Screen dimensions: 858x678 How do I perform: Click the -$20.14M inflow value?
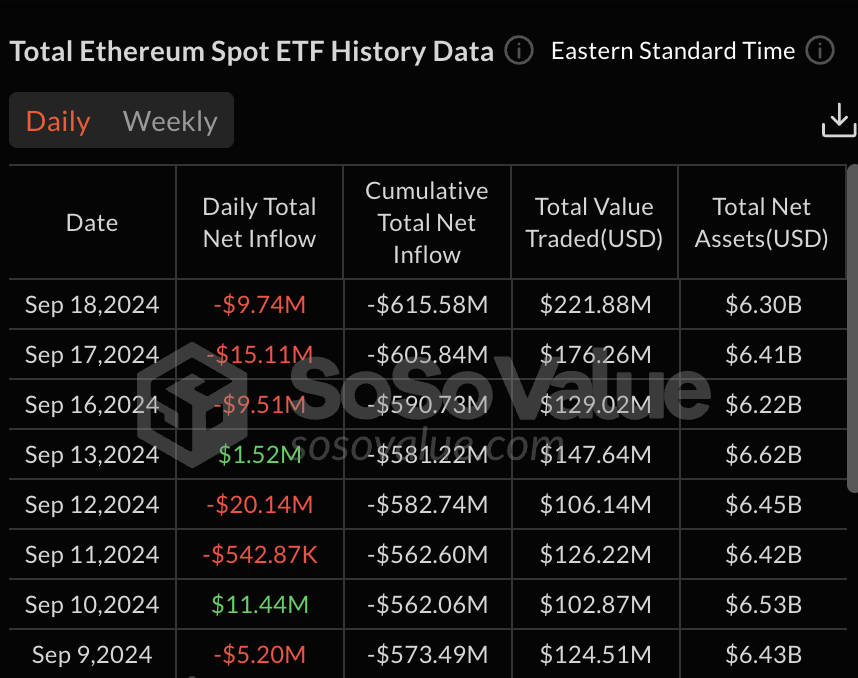259,505
